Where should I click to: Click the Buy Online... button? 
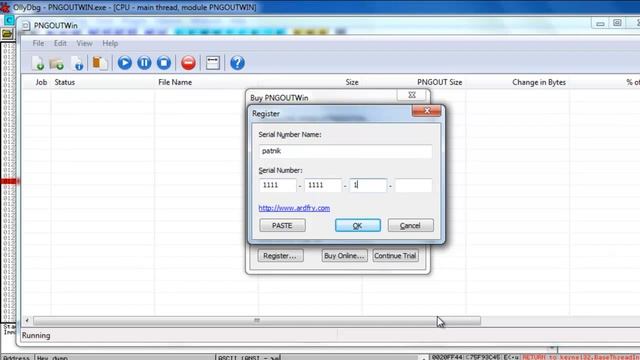(x=344, y=256)
